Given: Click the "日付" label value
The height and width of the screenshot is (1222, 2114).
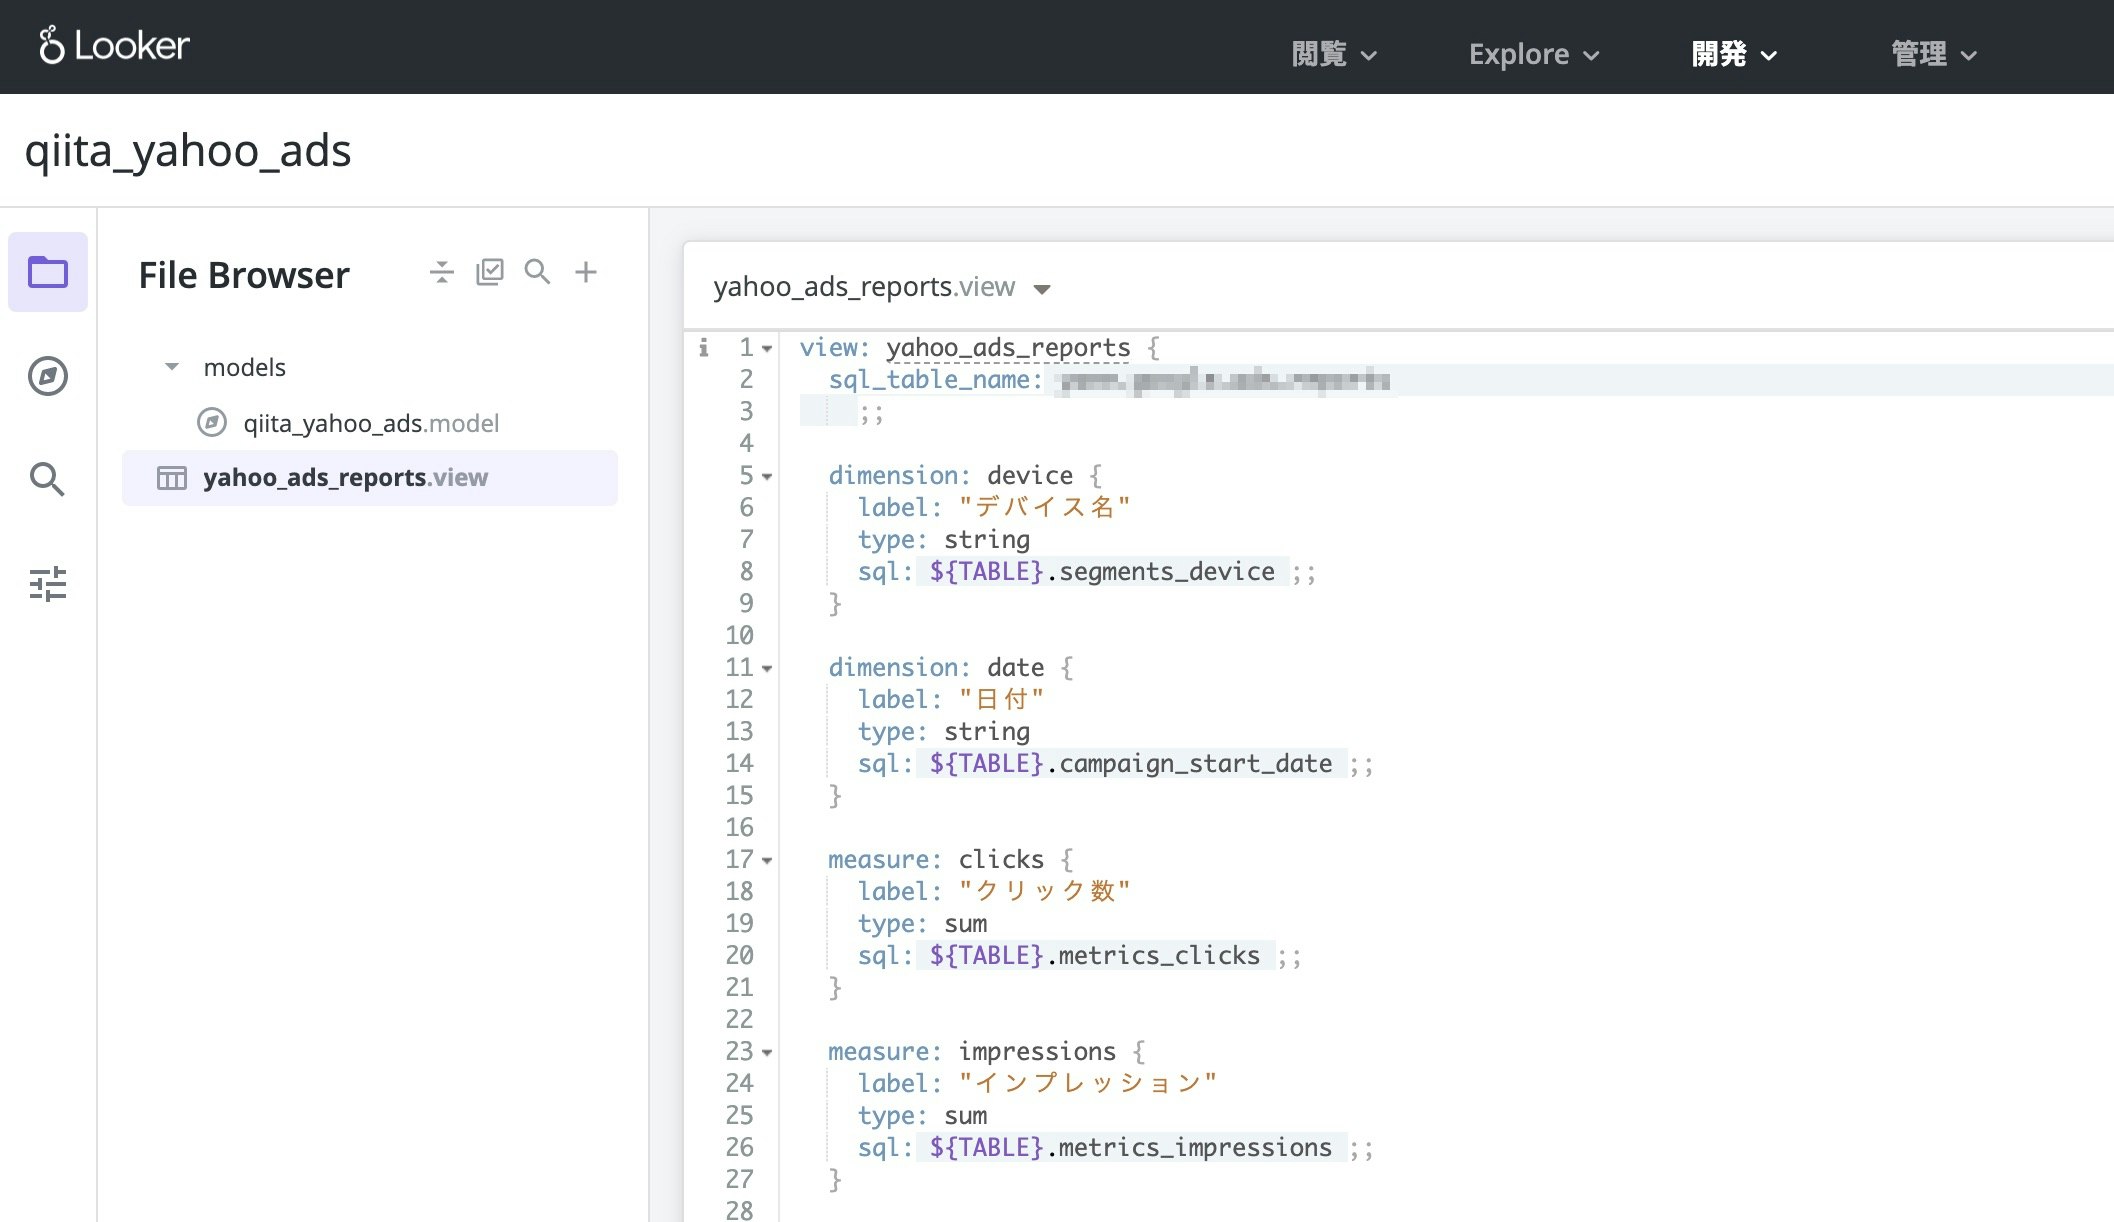Looking at the screenshot, I should 1001,699.
